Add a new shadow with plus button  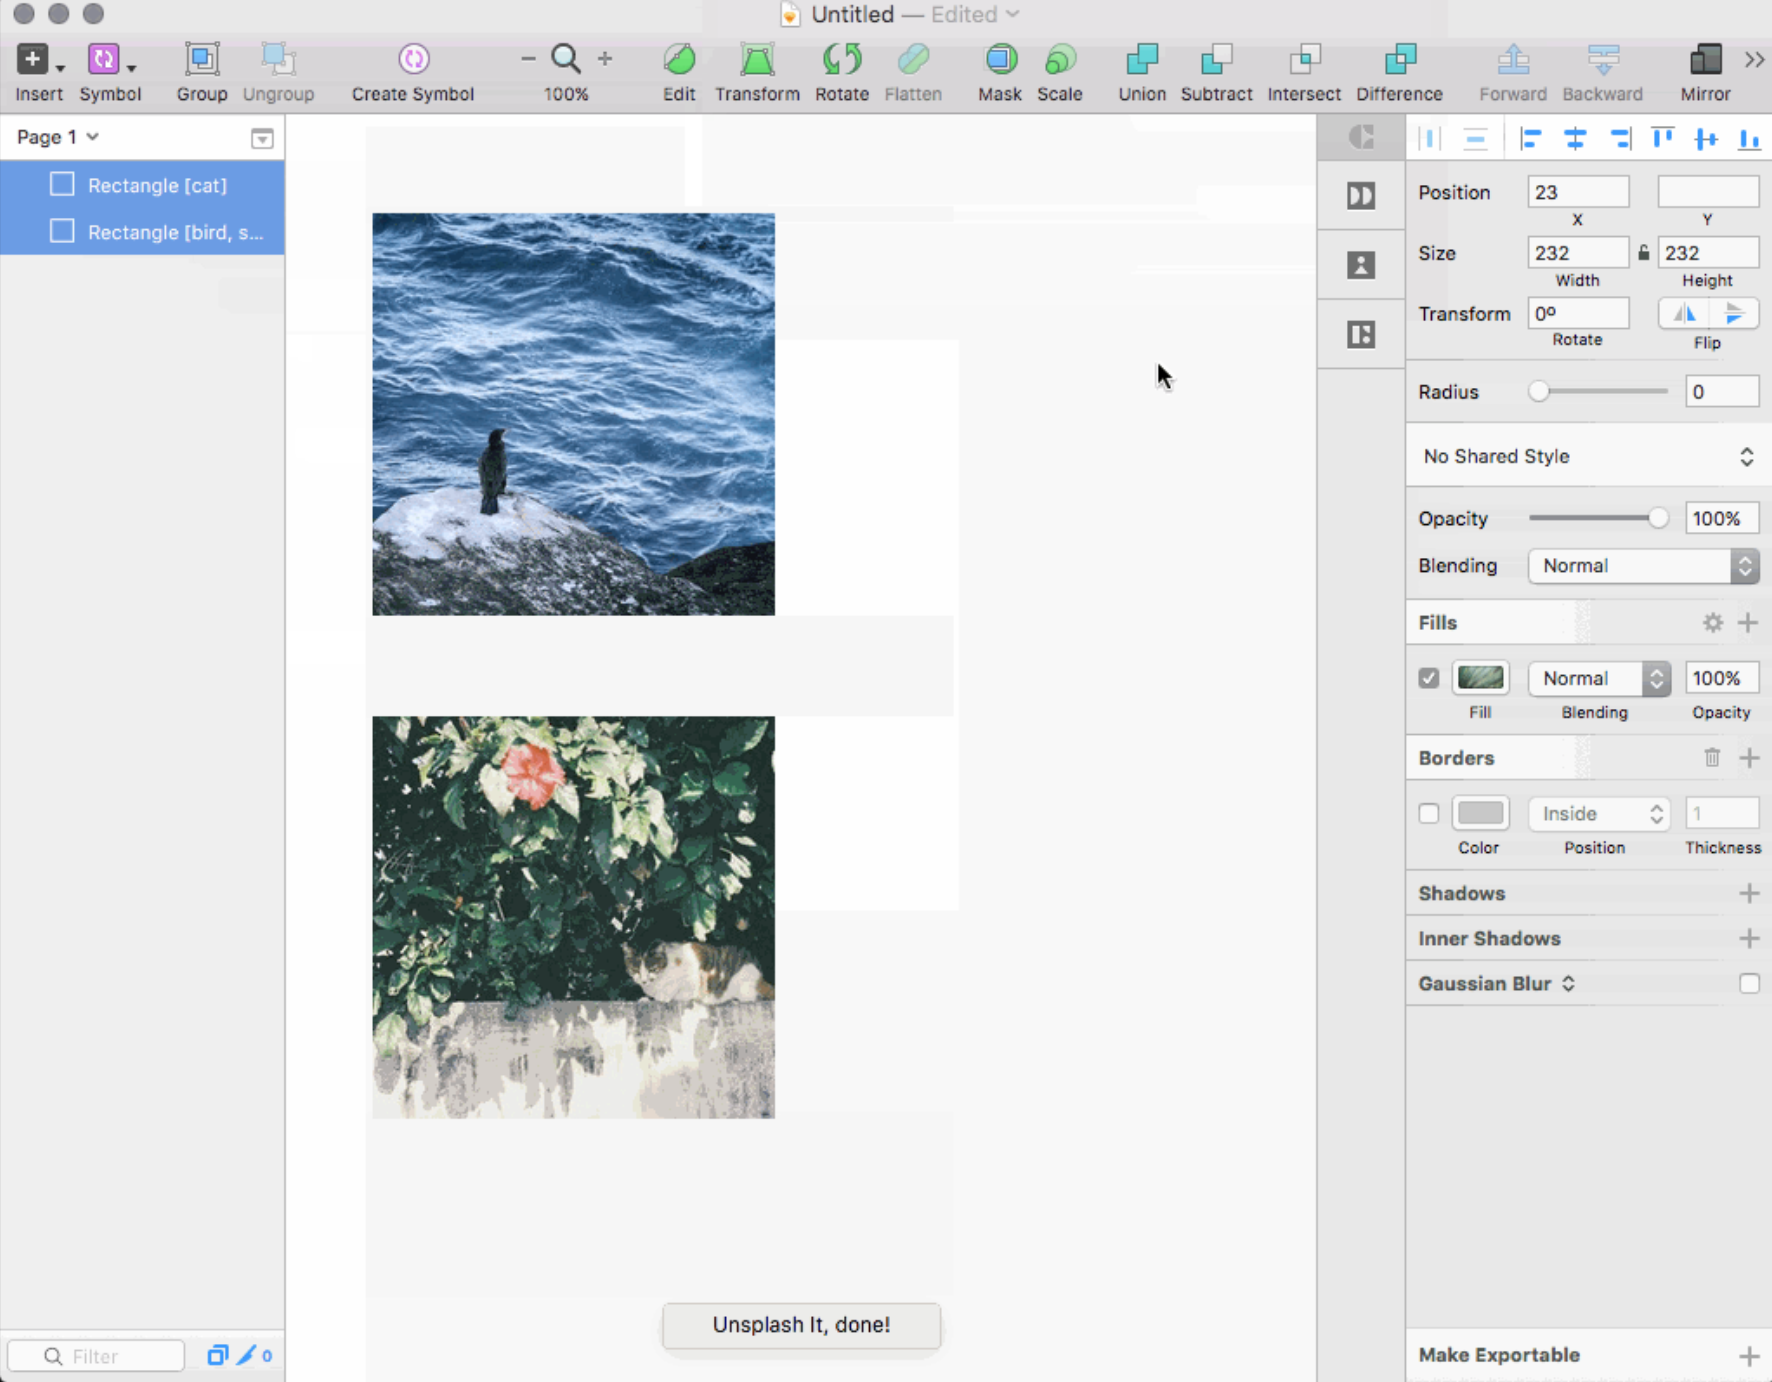(x=1751, y=893)
